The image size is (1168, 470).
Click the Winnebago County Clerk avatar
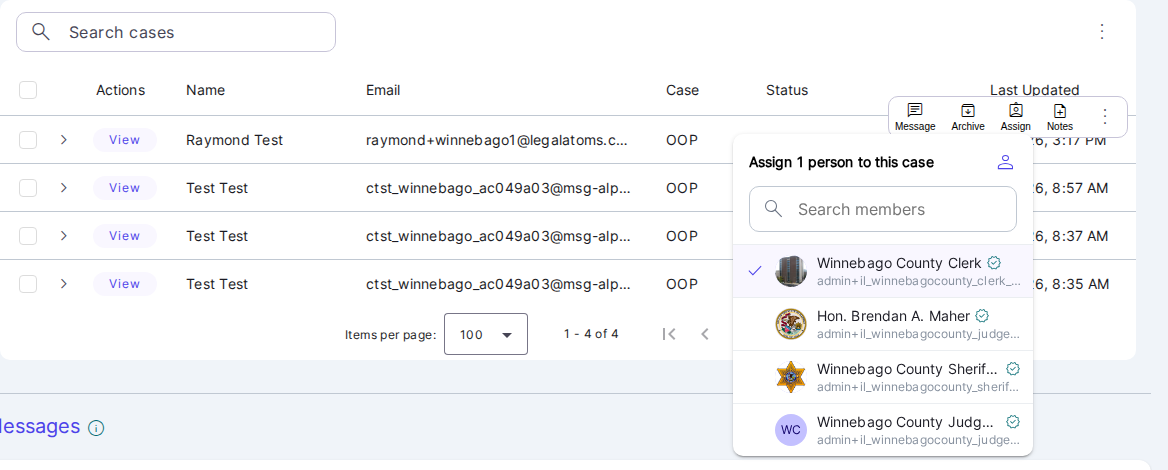tap(791, 271)
